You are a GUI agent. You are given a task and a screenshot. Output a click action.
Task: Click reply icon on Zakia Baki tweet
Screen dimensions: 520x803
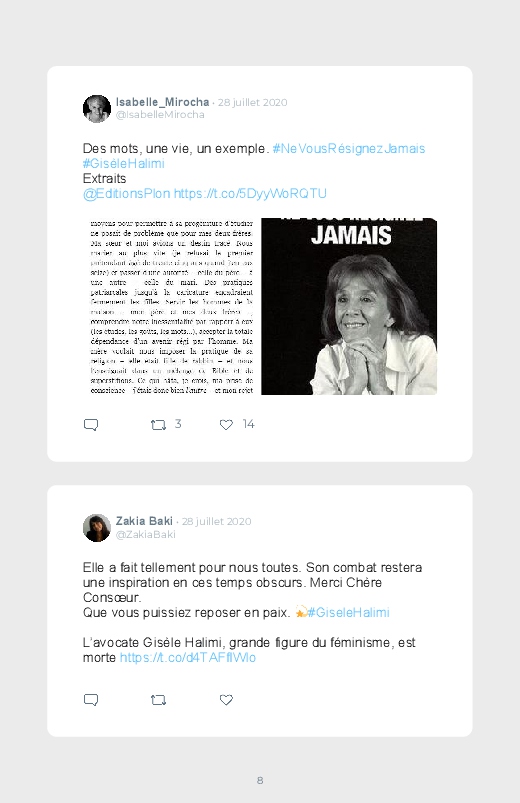(91, 700)
